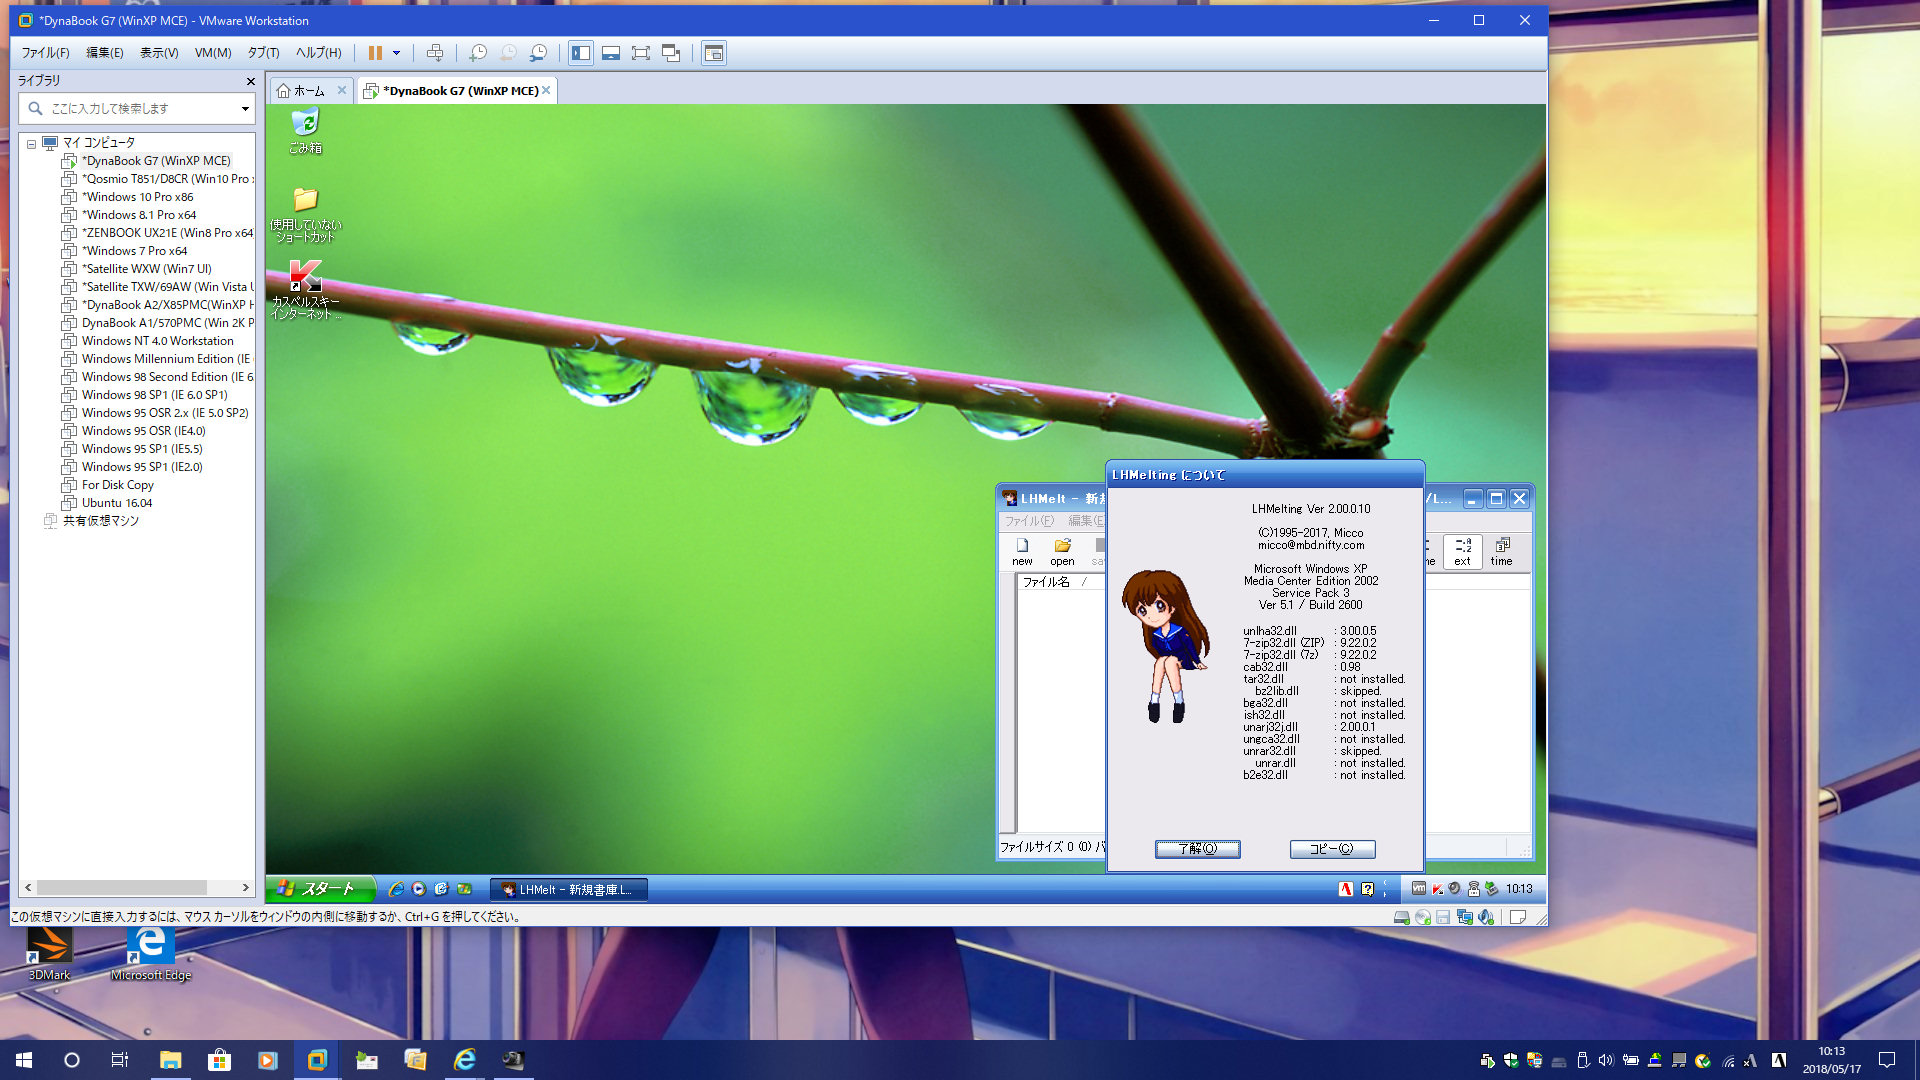Click the open icon in LHMelt toolbar
1920x1080 pixels.
(1062, 552)
